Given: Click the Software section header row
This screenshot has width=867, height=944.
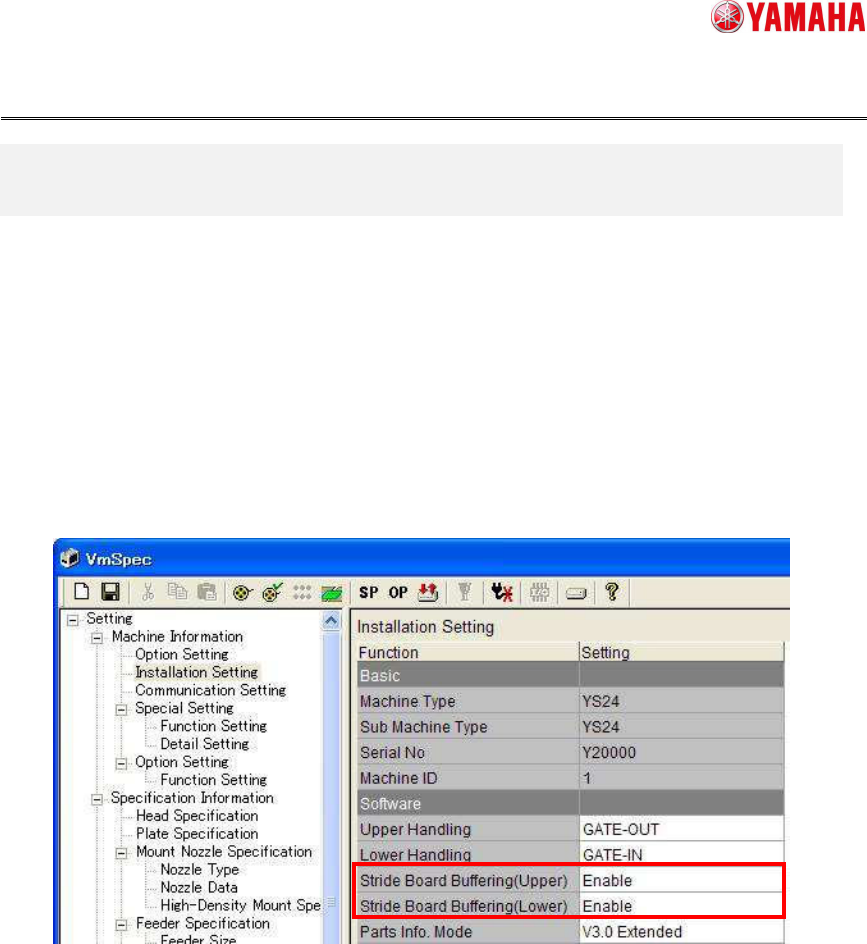Looking at the screenshot, I should point(571,804).
